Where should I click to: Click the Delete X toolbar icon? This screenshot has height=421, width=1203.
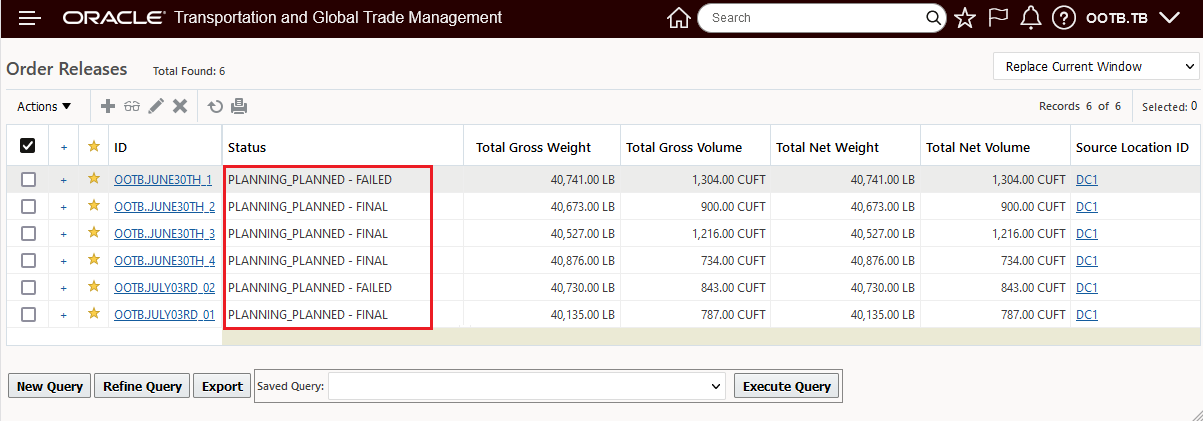pyautogui.click(x=180, y=106)
